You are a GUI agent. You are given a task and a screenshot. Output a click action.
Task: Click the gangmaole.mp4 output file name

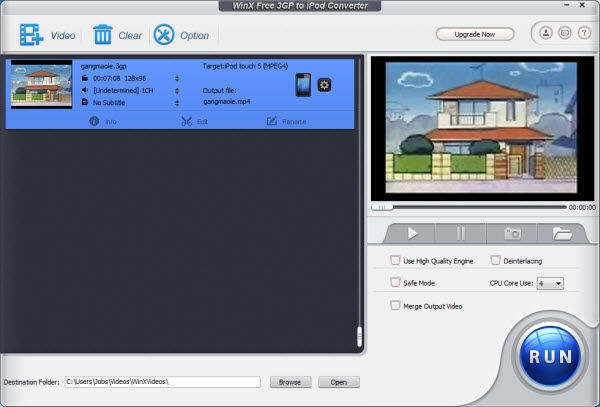(227, 102)
